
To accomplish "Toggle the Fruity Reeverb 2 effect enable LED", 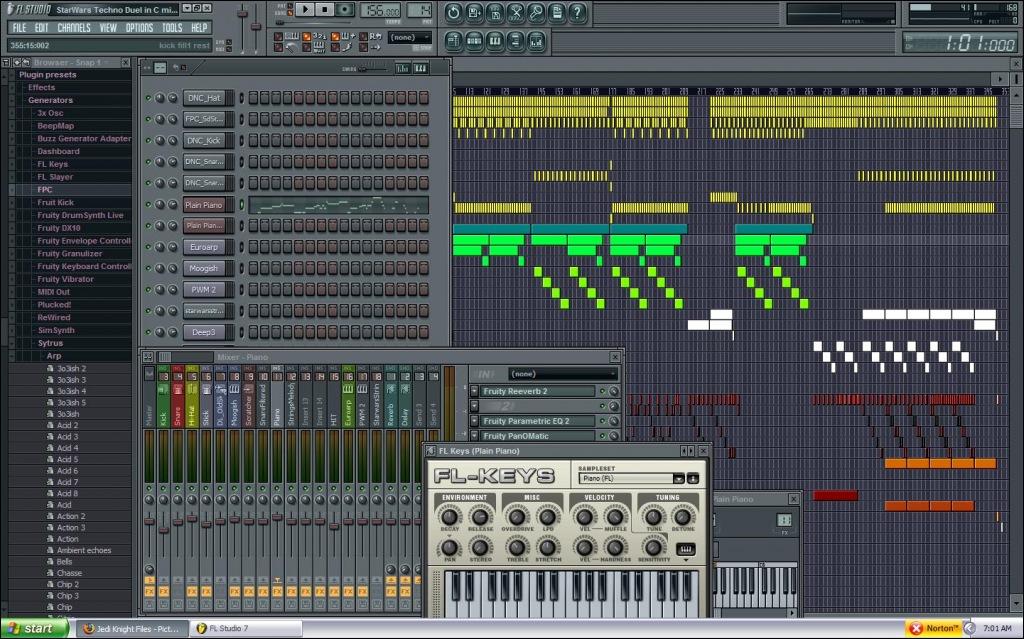I will point(602,391).
